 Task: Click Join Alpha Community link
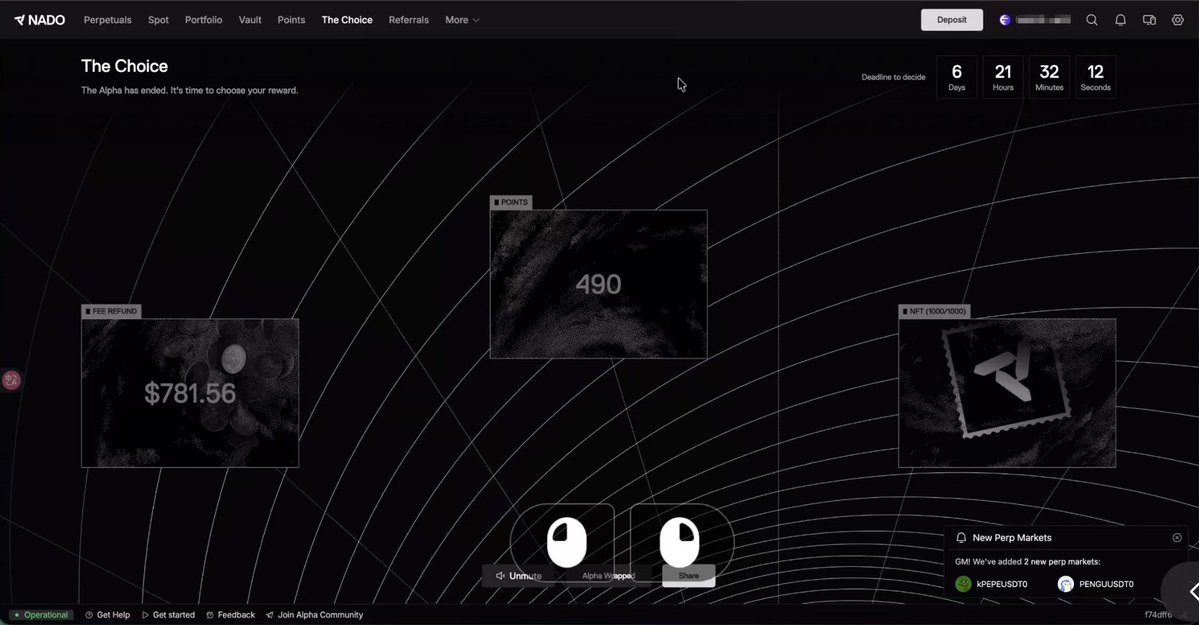coord(314,615)
